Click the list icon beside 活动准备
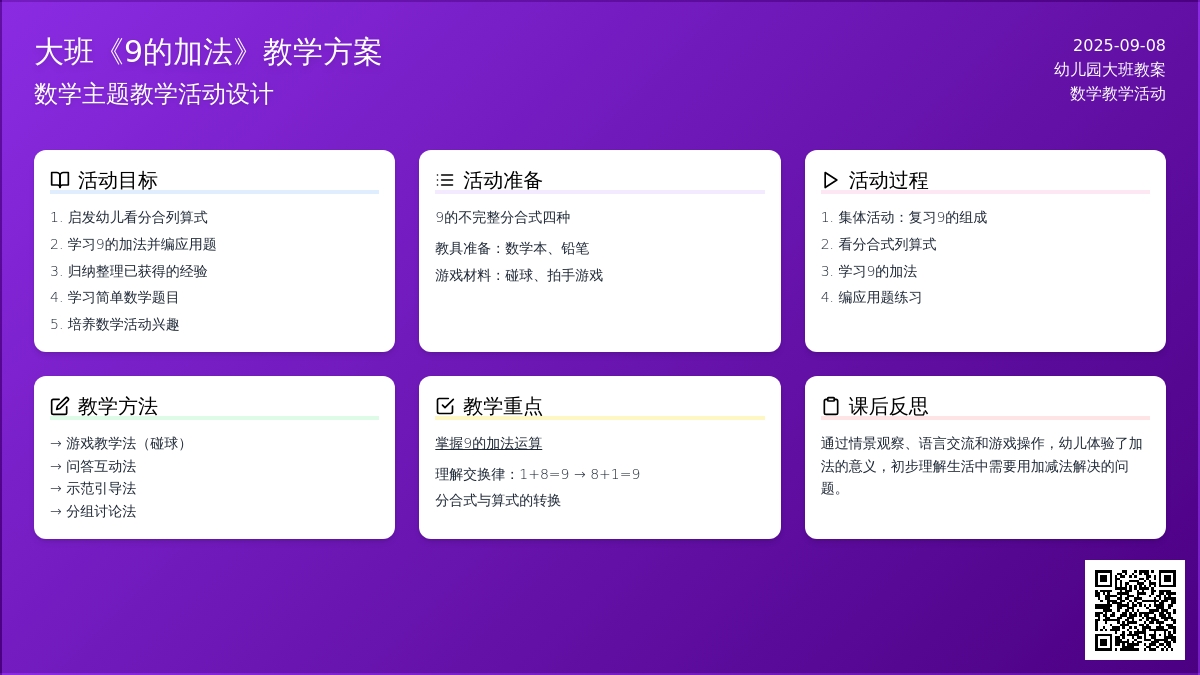The width and height of the screenshot is (1200, 675). click(x=445, y=180)
